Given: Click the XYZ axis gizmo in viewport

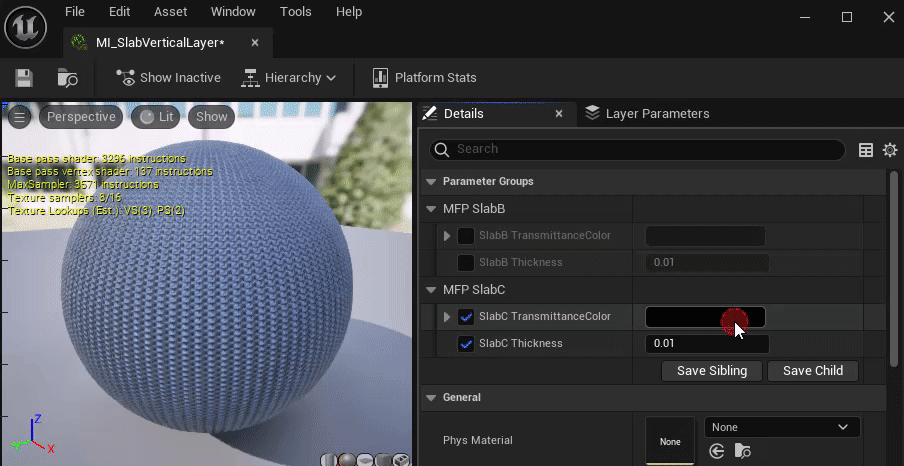Looking at the screenshot, I should (x=33, y=433).
